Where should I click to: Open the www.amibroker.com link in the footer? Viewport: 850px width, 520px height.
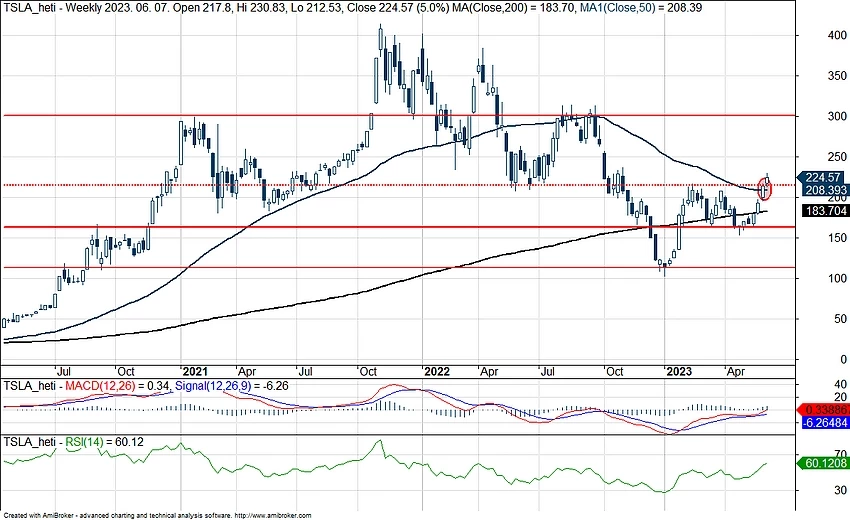[274, 516]
